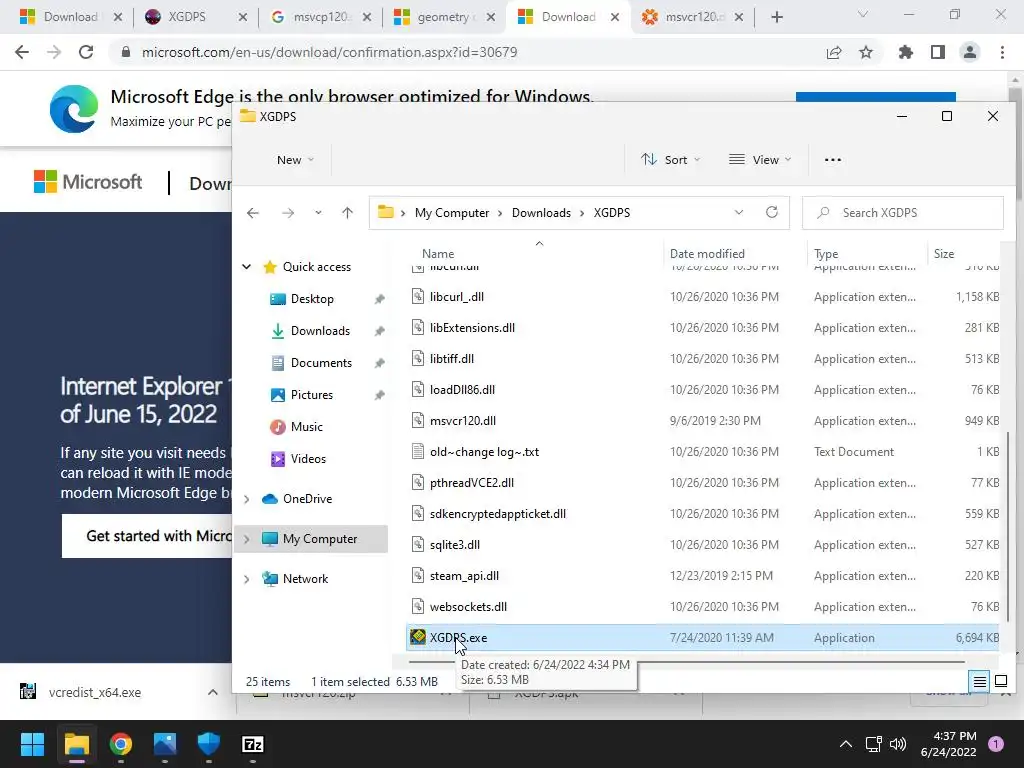Go back in Explorer window

(253, 213)
